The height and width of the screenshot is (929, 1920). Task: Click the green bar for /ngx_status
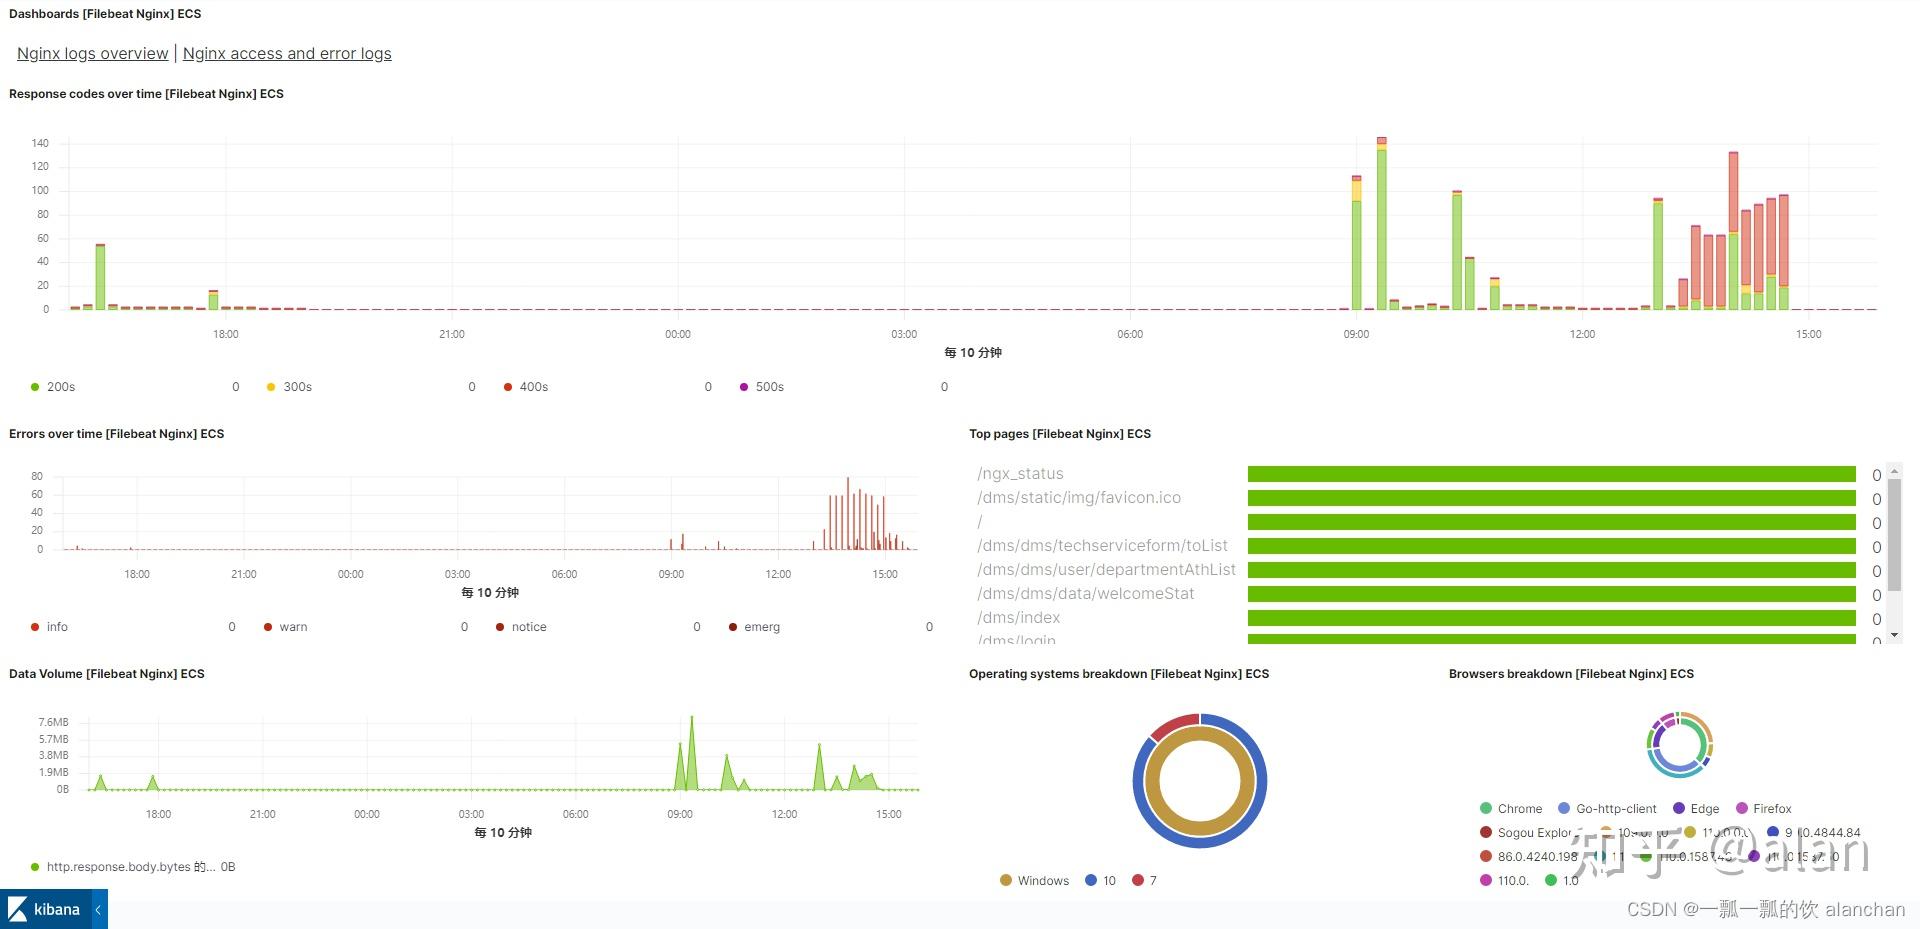coord(1550,474)
